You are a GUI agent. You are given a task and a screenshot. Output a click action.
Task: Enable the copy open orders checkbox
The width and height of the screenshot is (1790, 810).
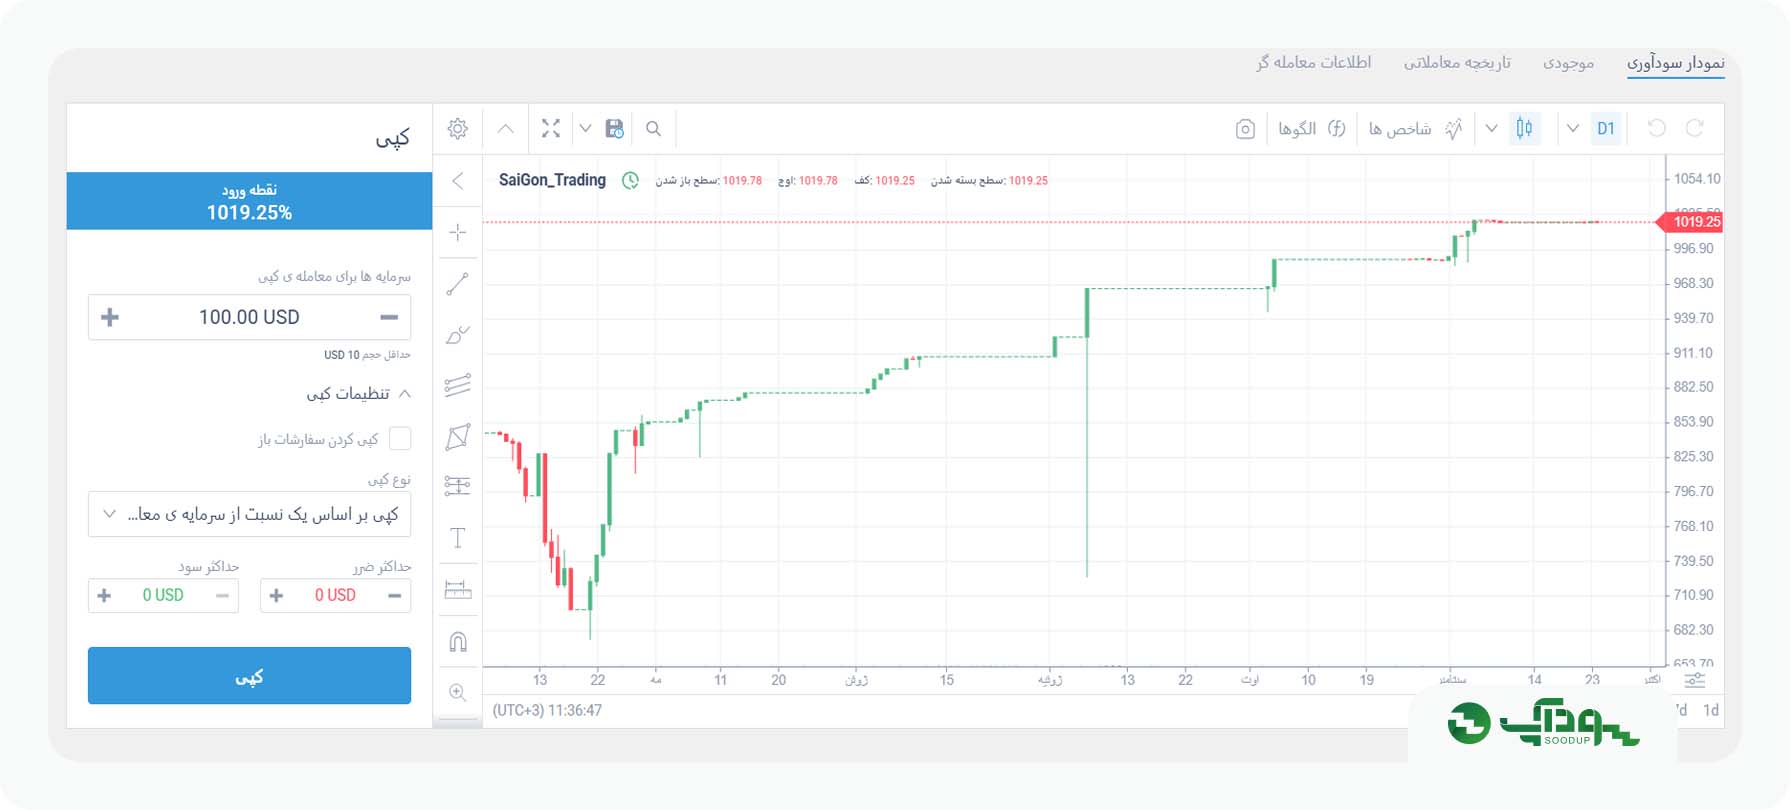(x=400, y=438)
